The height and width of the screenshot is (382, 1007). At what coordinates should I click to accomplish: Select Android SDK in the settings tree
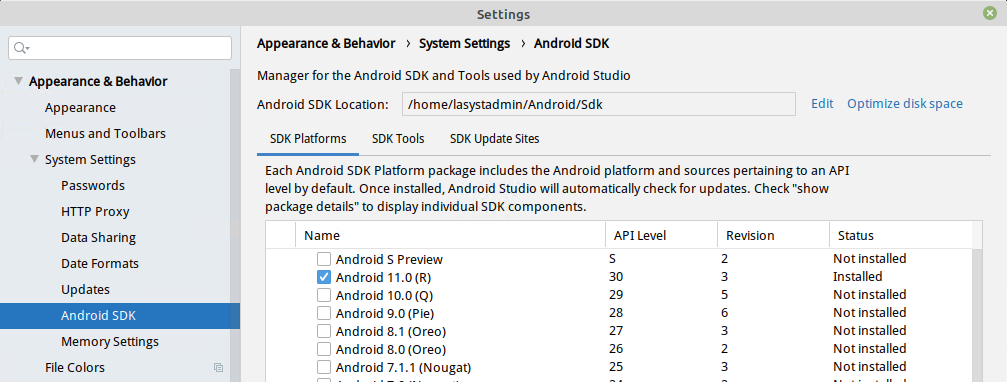point(119,316)
